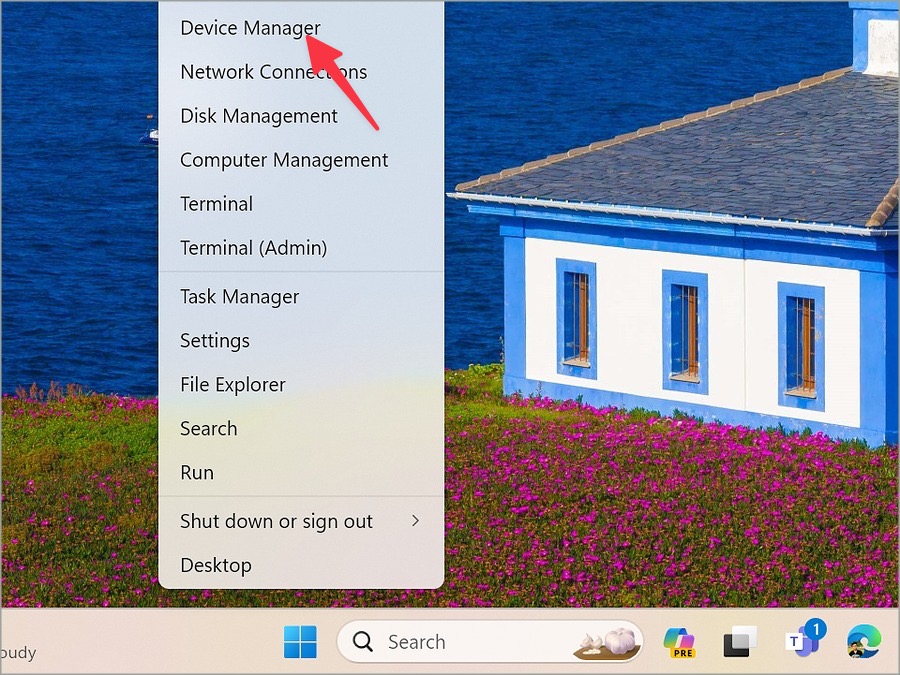Open Settings from the context menu

301,341
